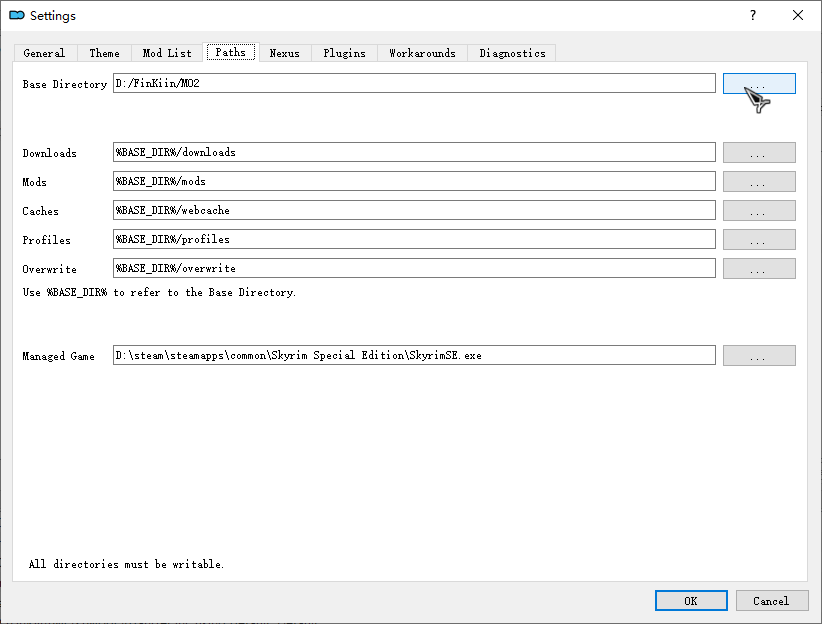Click the 'Caches' label
Image resolution: width=822 pixels, height=624 pixels.
(x=40, y=211)
